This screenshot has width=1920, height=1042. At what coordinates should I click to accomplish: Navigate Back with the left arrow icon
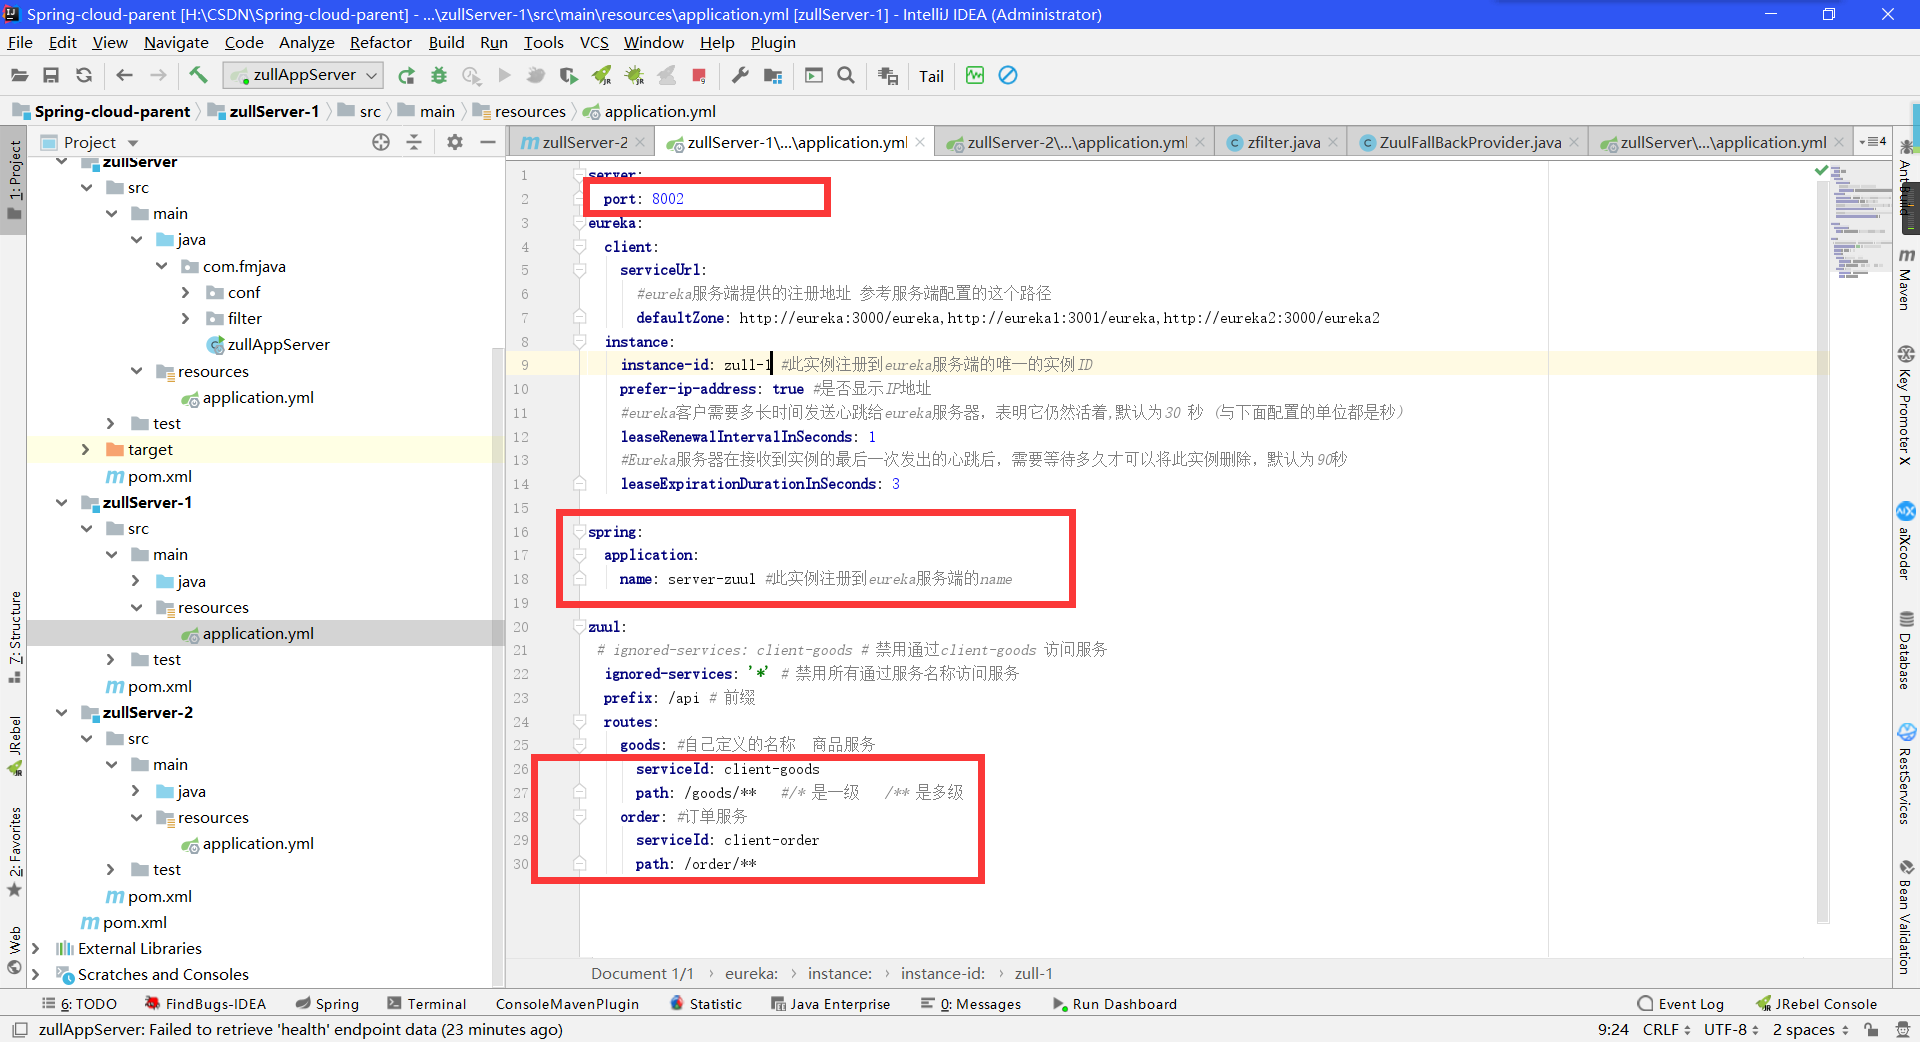click(124, 75)
